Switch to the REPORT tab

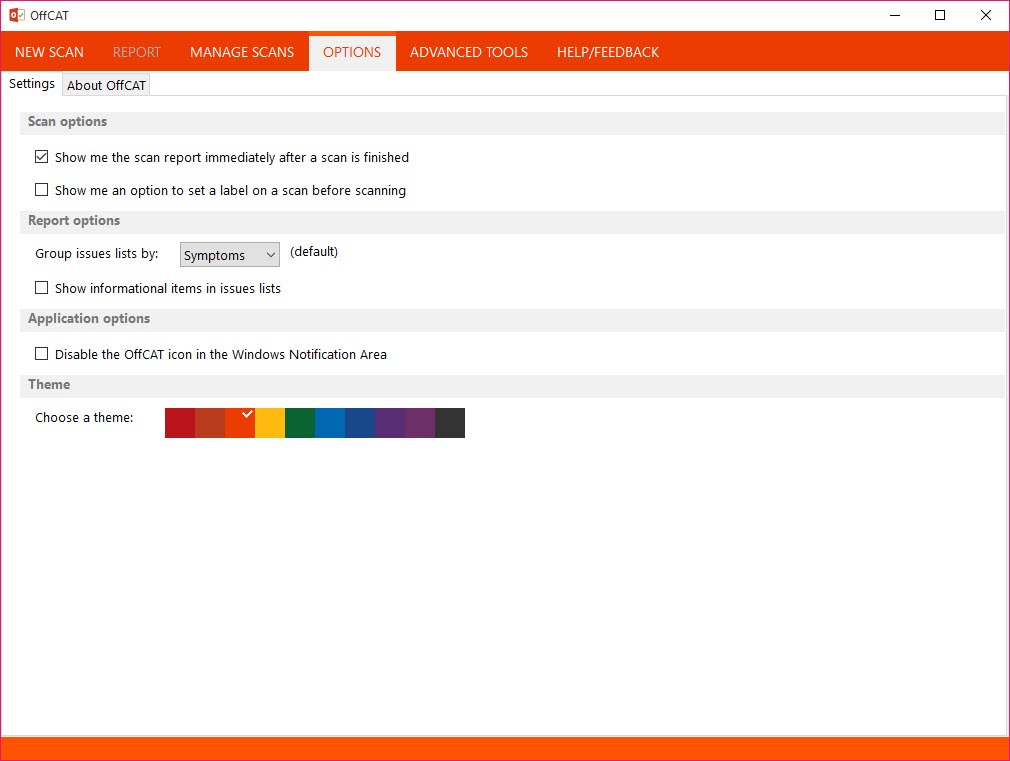pos(137,52)
